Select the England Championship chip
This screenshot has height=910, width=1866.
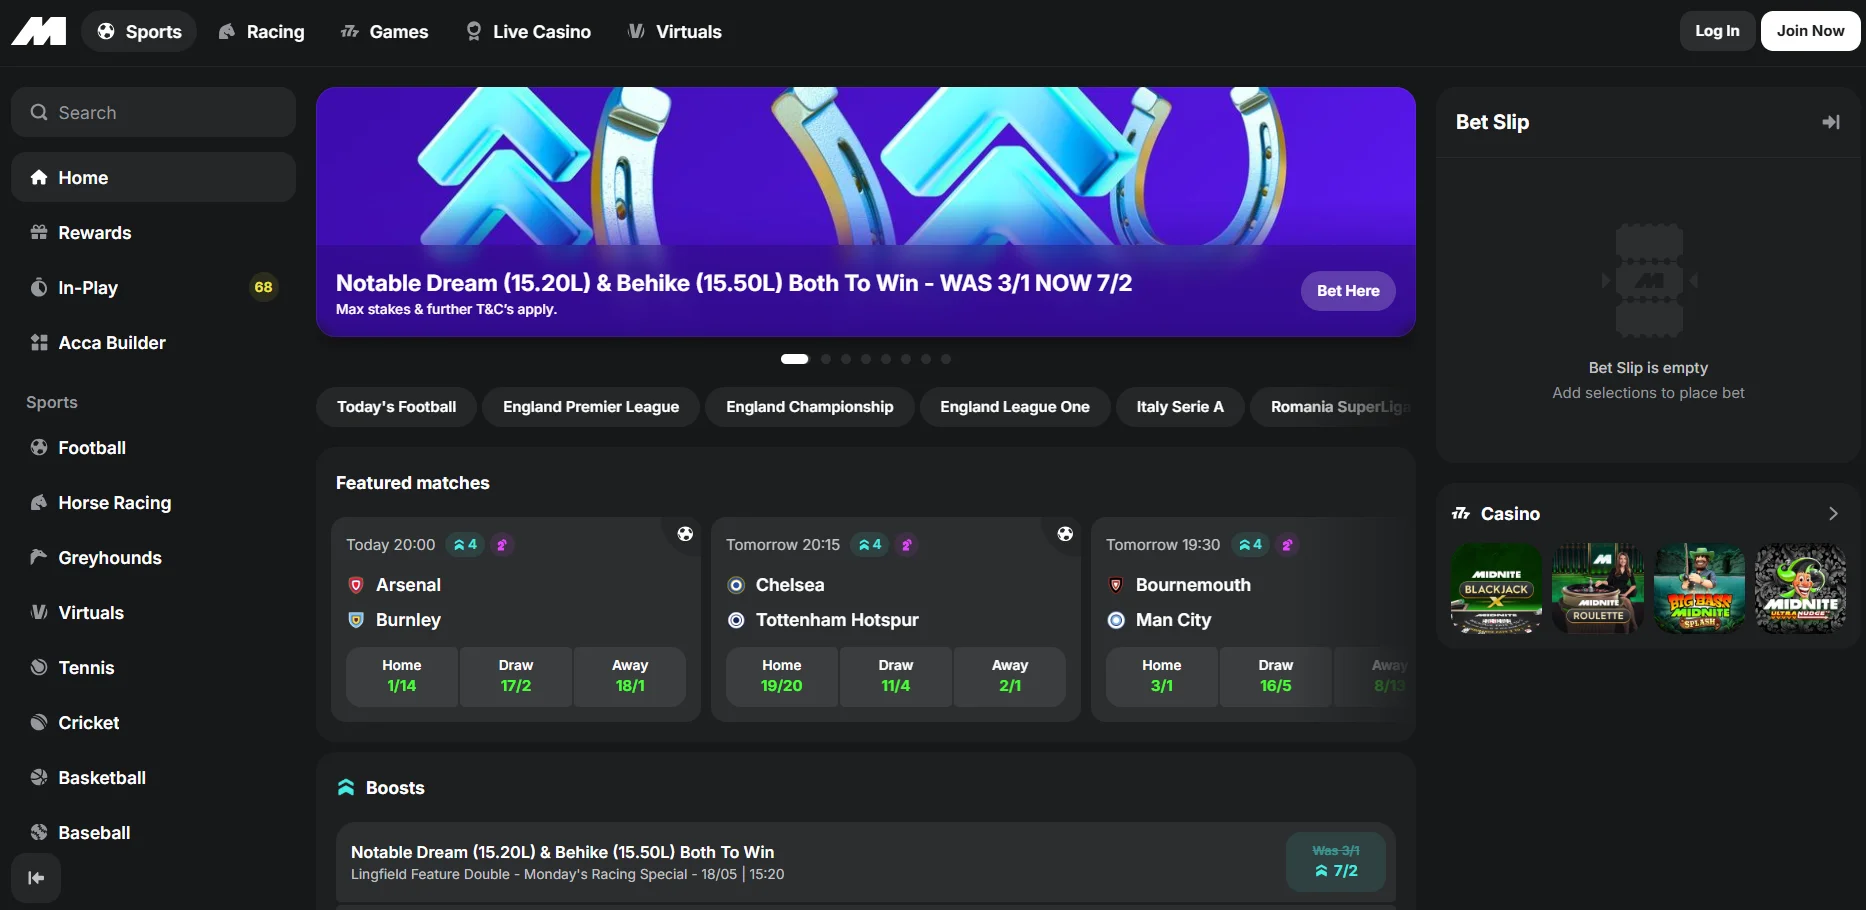point(810,407)
